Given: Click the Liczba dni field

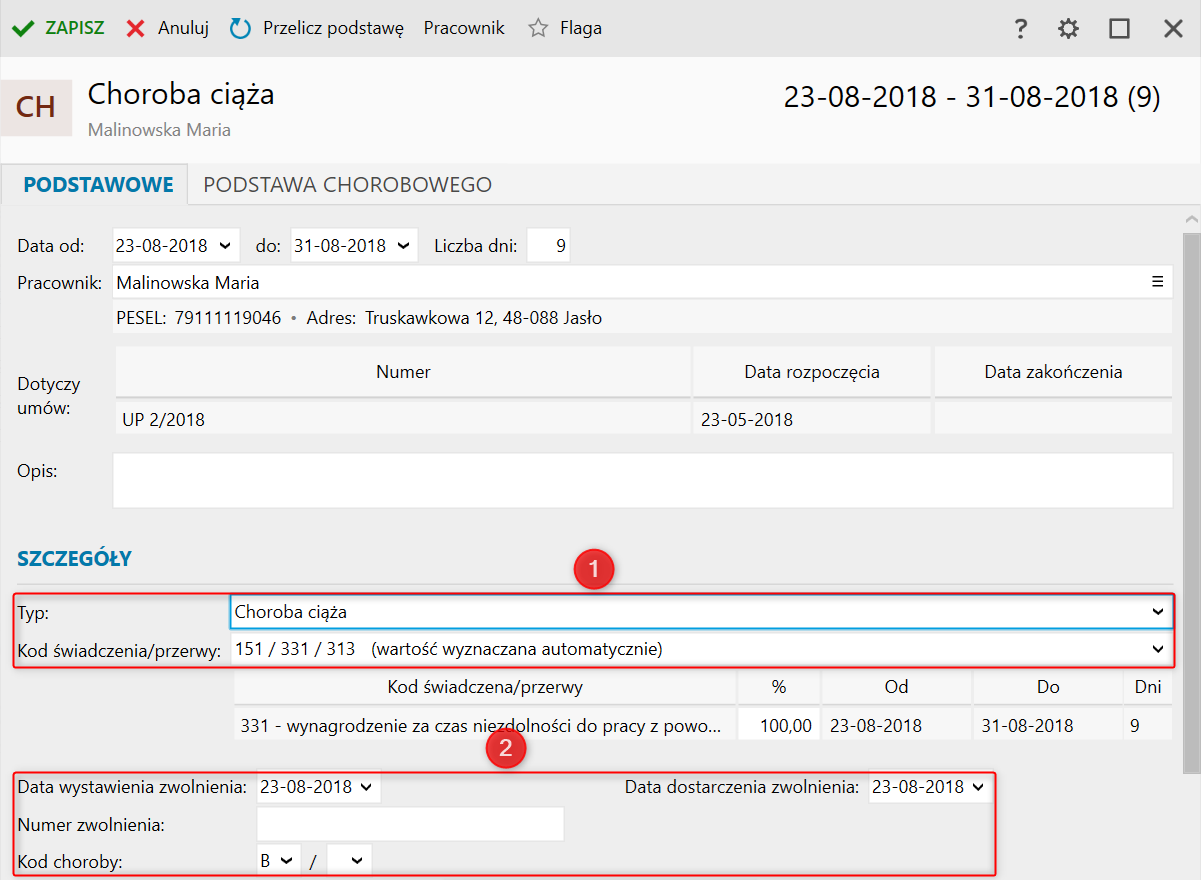Looking at the screenshot, I should pos(548,245).
